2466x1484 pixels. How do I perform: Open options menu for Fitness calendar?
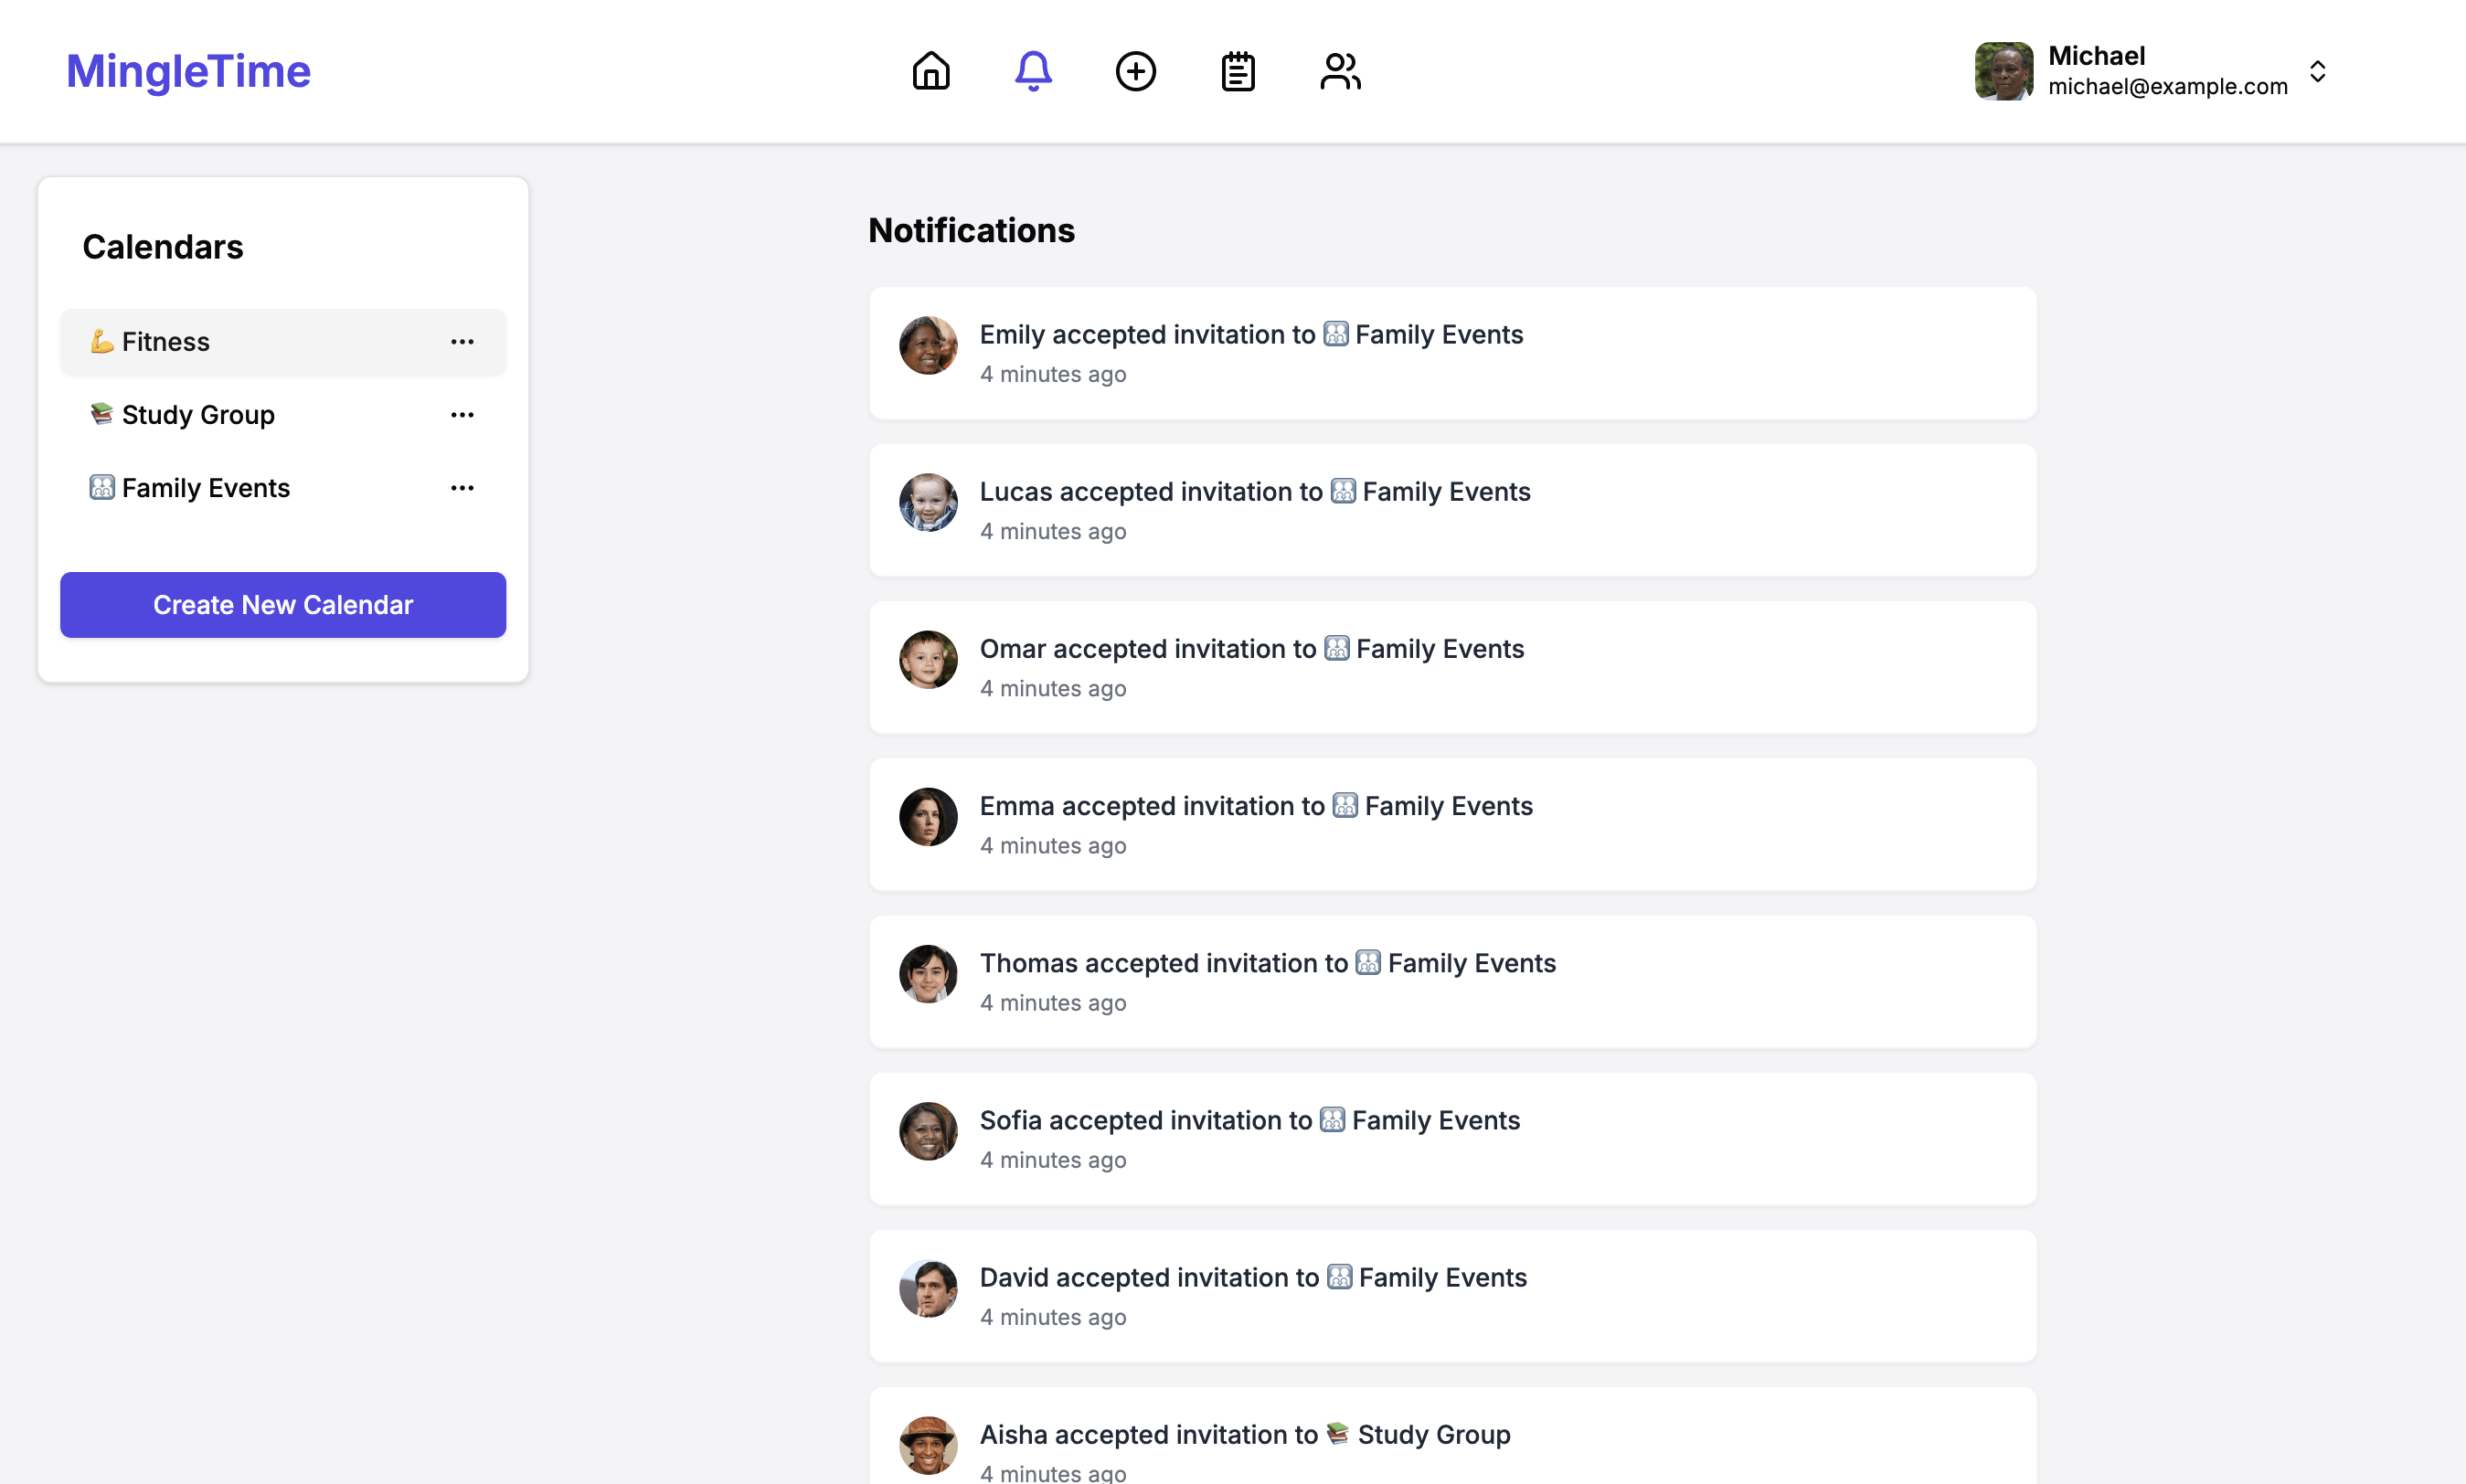[463, 341]
